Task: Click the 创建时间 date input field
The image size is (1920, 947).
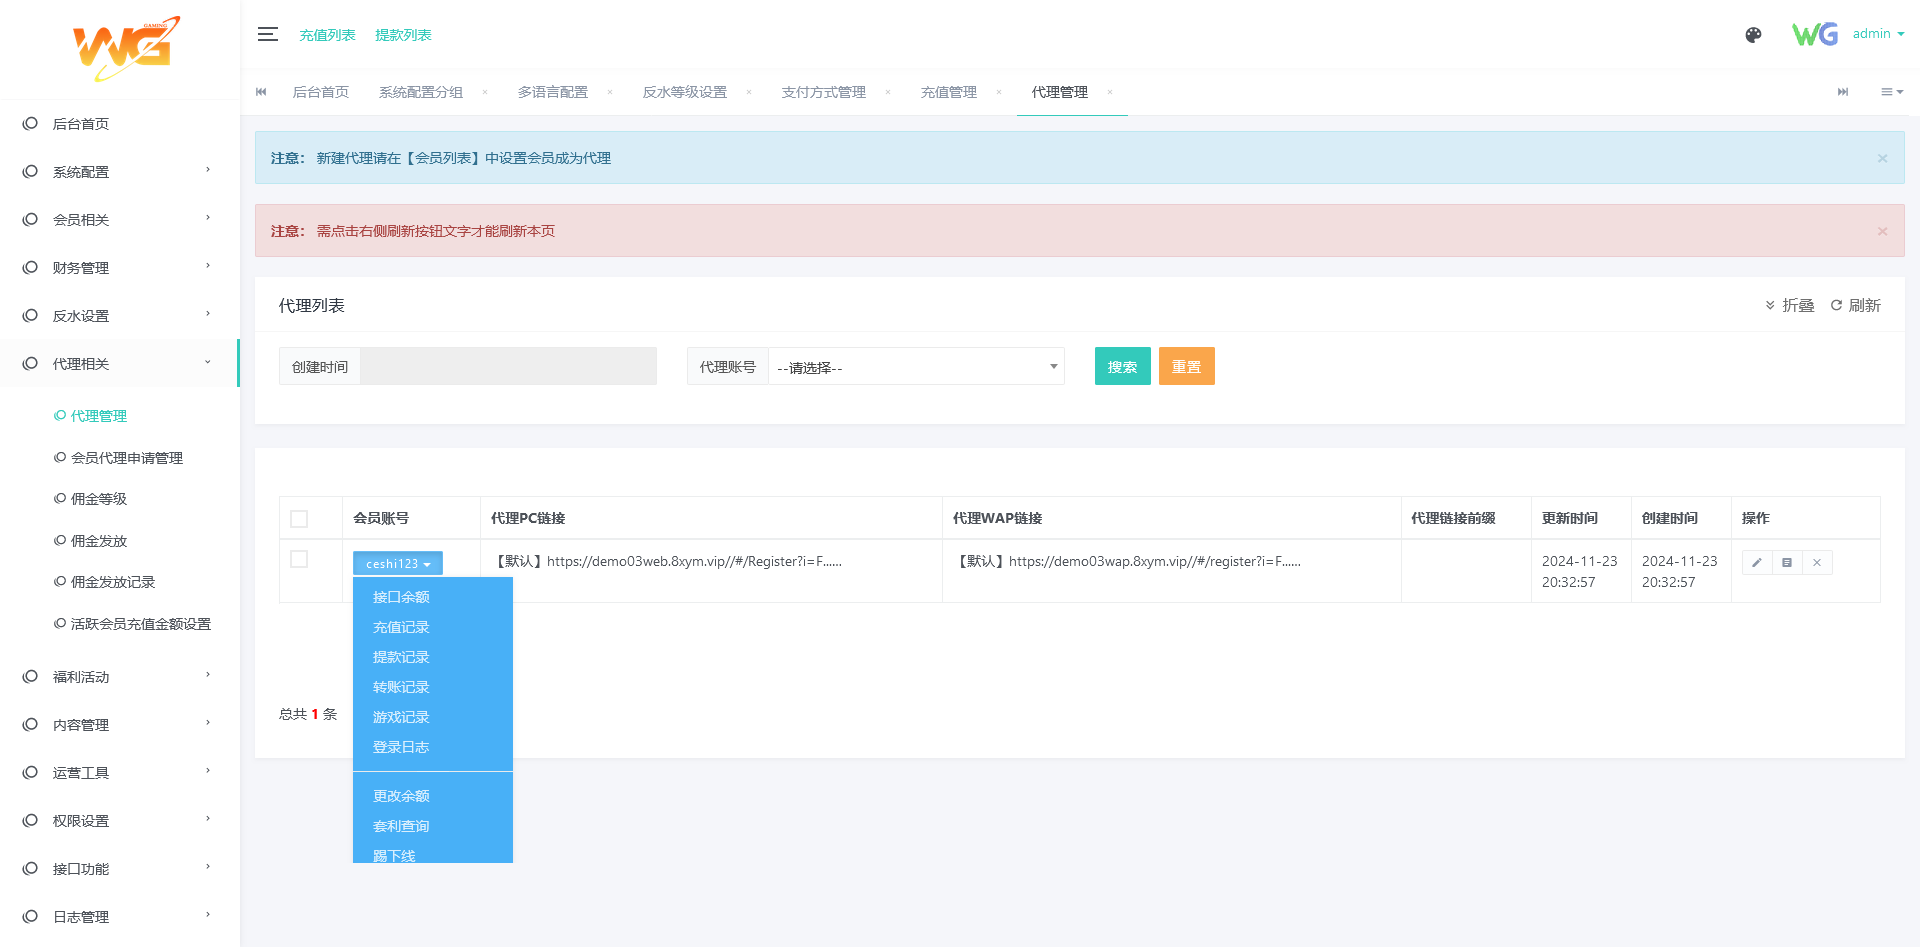Action: point(508,367)
